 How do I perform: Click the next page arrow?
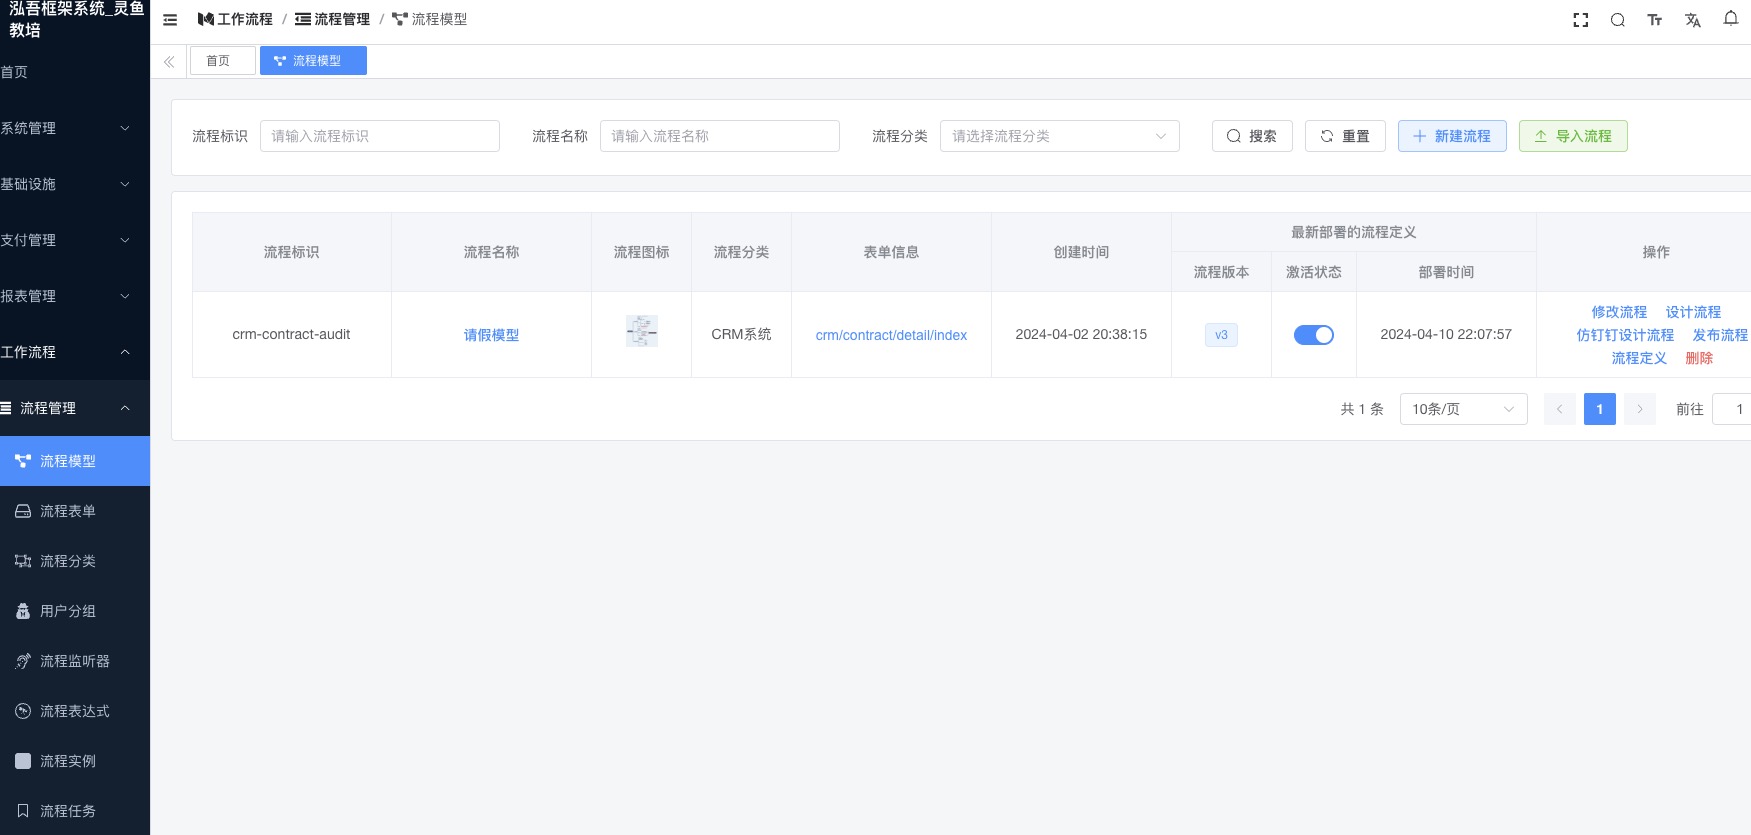pos(1640,409)
